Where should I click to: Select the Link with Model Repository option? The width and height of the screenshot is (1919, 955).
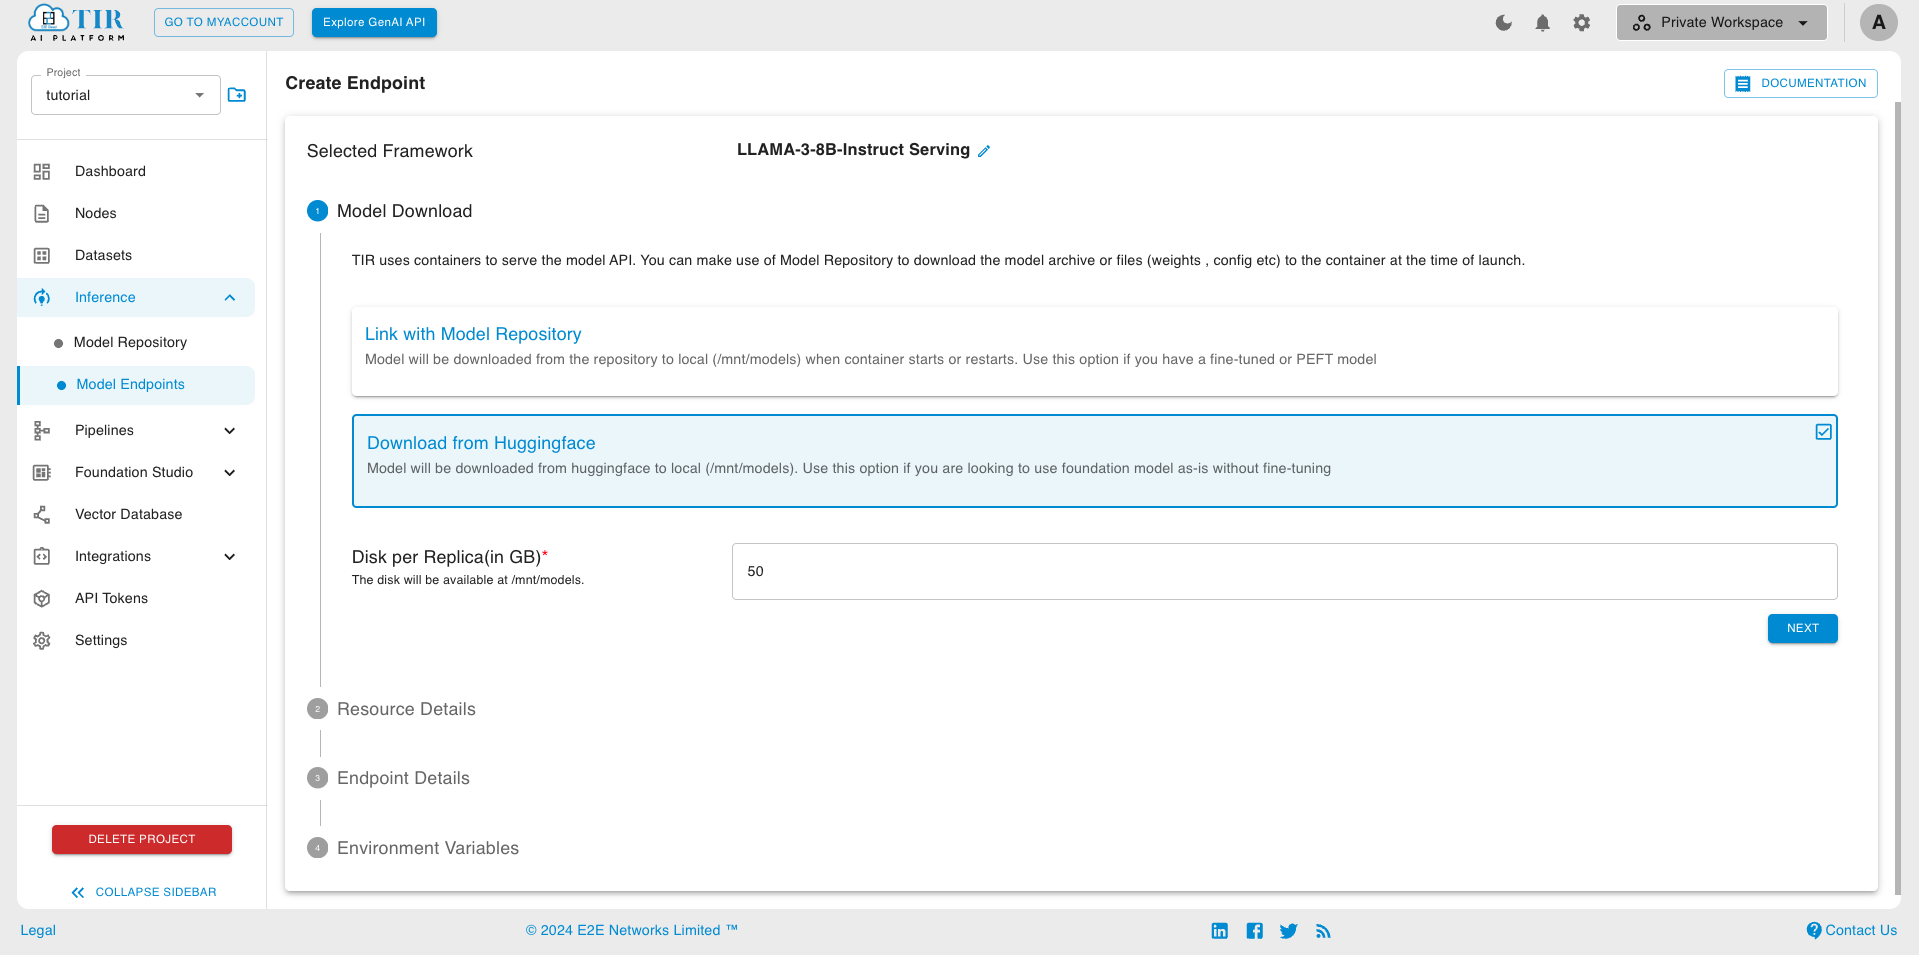point(1095,352)
